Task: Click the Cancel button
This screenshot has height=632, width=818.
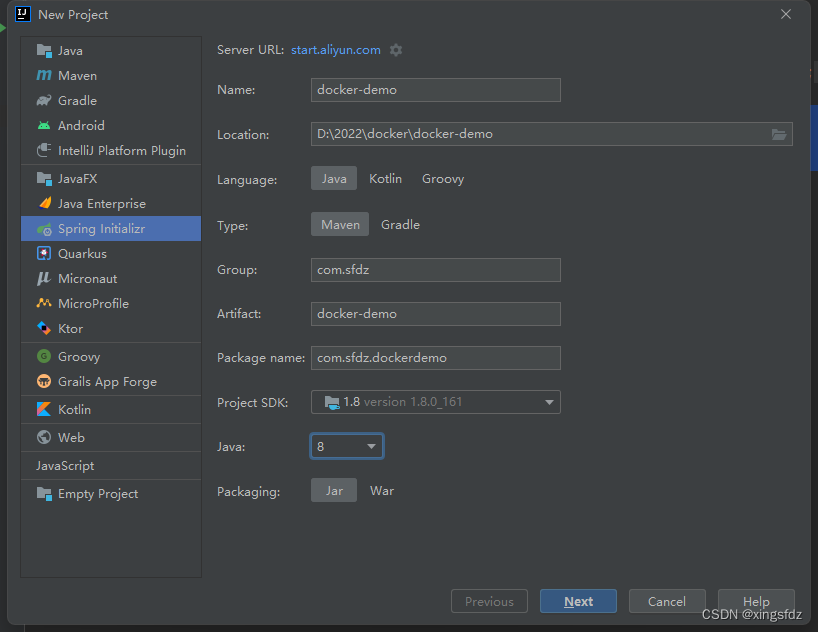Action: (667, 601)
